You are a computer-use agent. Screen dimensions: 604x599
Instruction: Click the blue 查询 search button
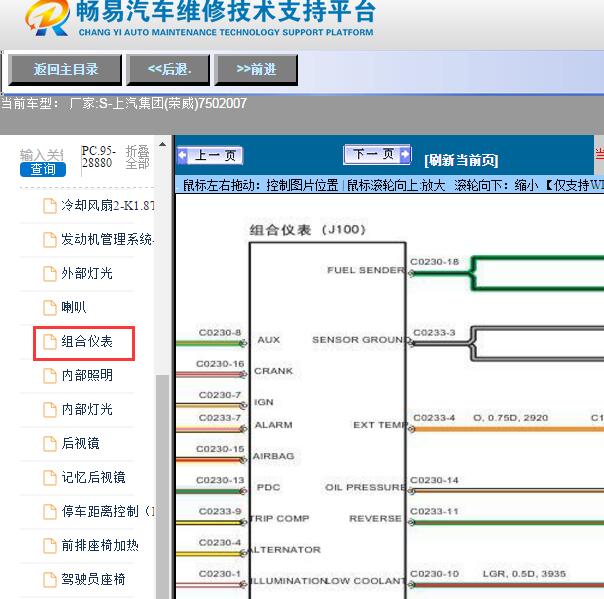coord(43,169)
